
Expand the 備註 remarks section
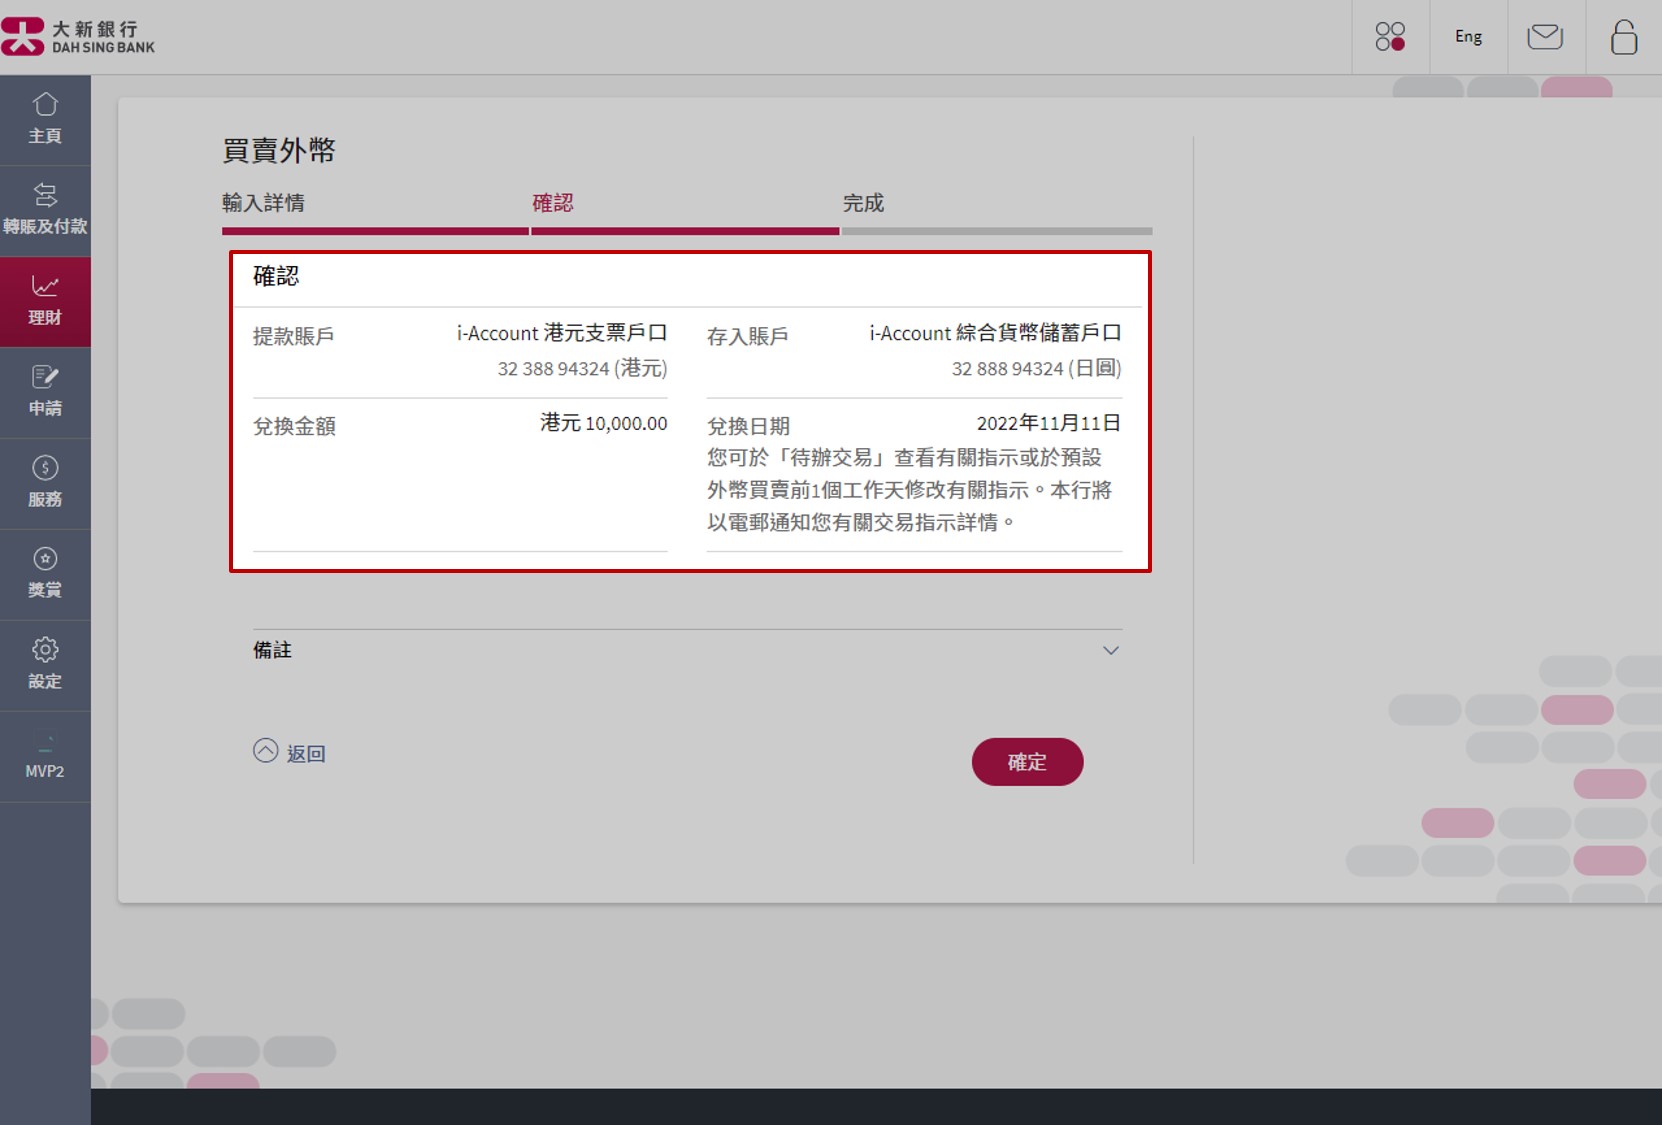click(272, 650)
